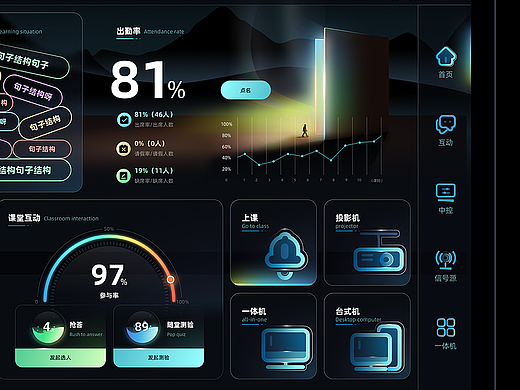520x390 pixels.
Task: Click the absence icon beside 19% (11人)
Action: click(123, 176)
